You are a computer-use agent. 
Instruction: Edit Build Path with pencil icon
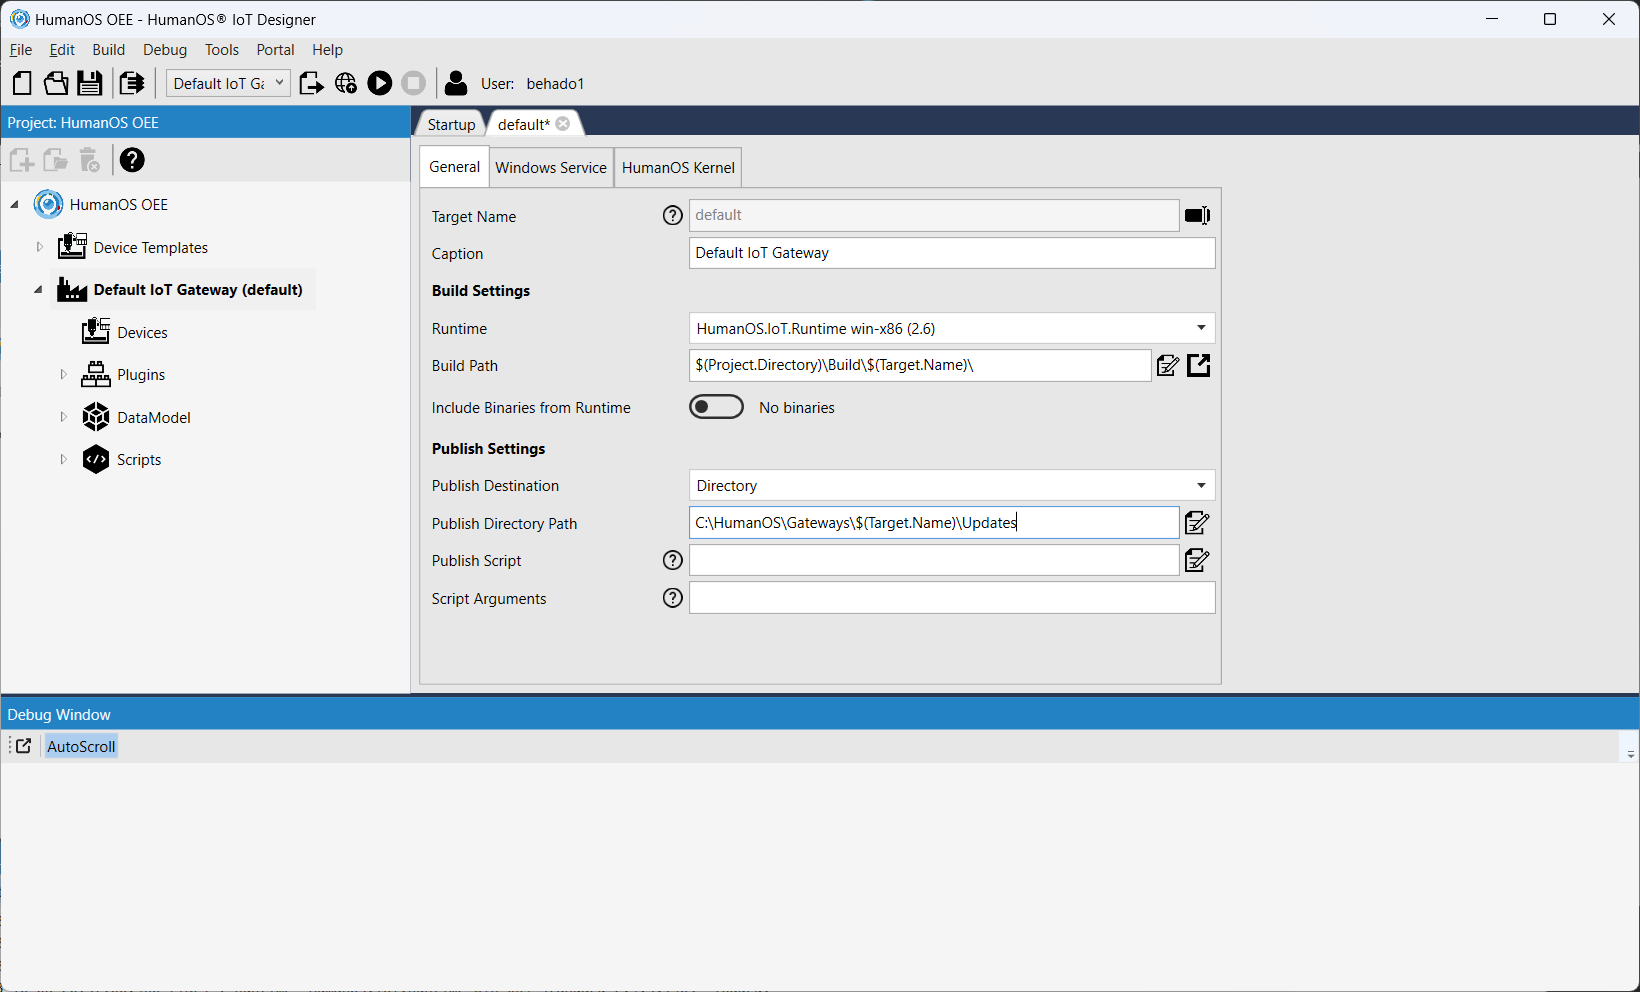1167,365
